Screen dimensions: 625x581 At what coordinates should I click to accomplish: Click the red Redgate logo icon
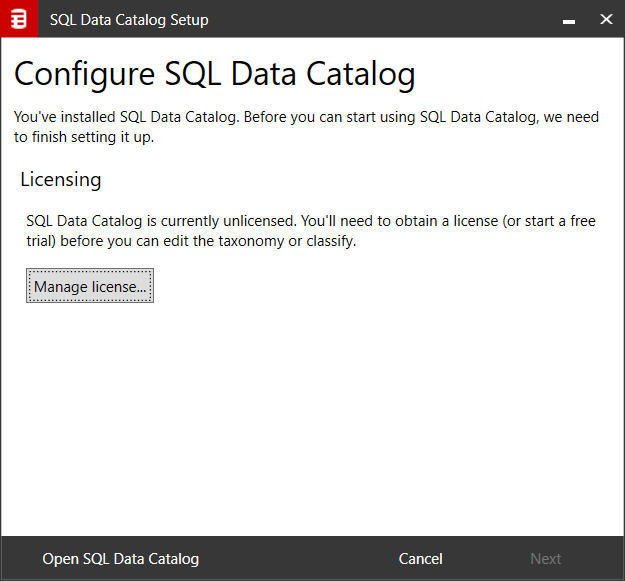coord(18,19)
